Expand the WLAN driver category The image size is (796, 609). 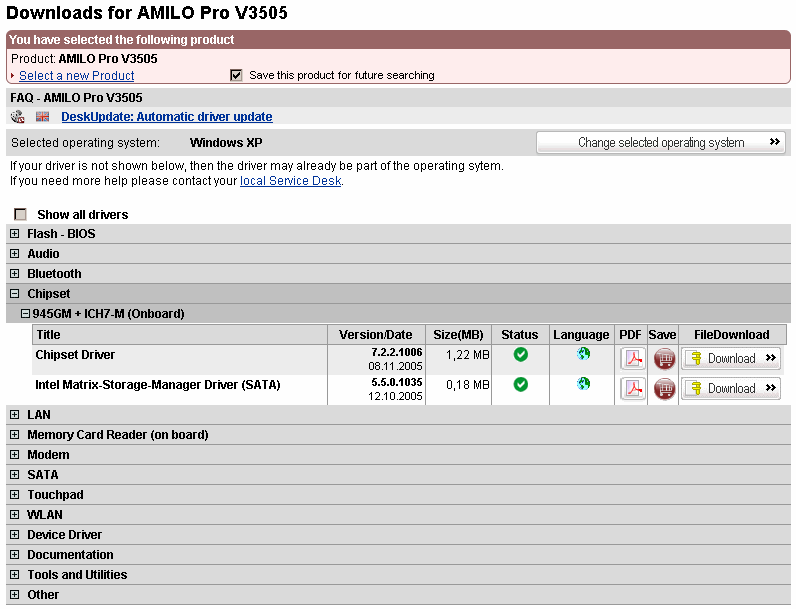pyautogui.click(x=15, y=515)
